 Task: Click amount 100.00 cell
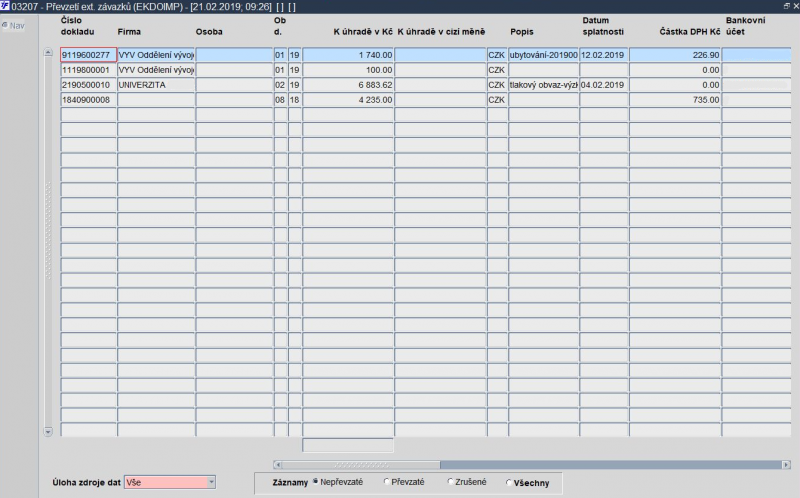[348, 70]
